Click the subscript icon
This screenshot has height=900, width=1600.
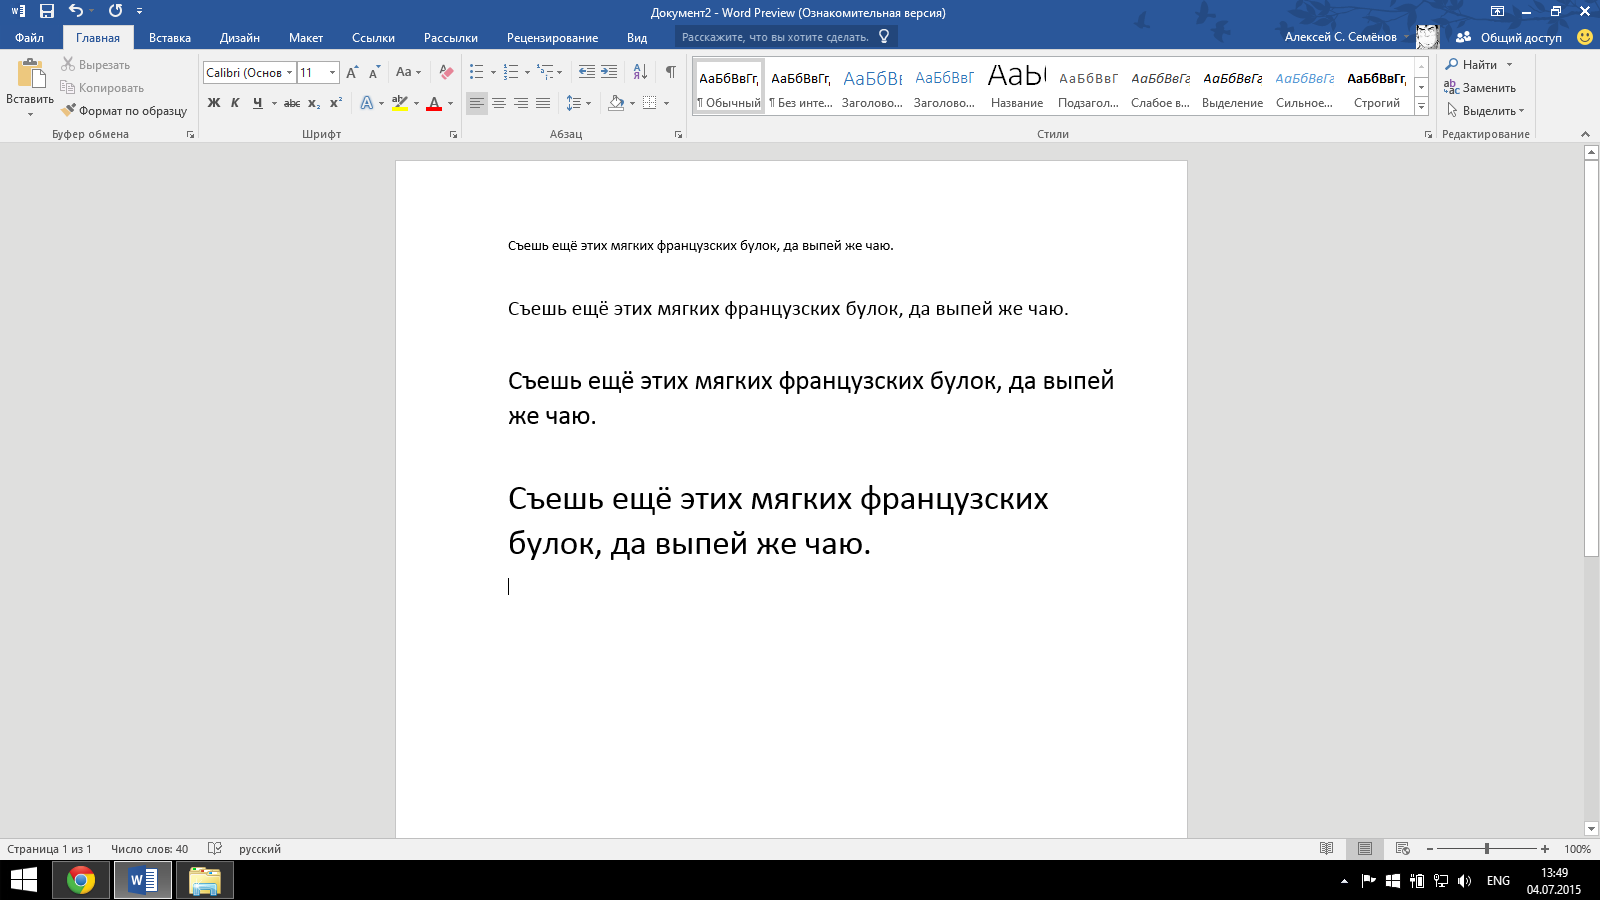pyautogui.click(x=314, y=103)
